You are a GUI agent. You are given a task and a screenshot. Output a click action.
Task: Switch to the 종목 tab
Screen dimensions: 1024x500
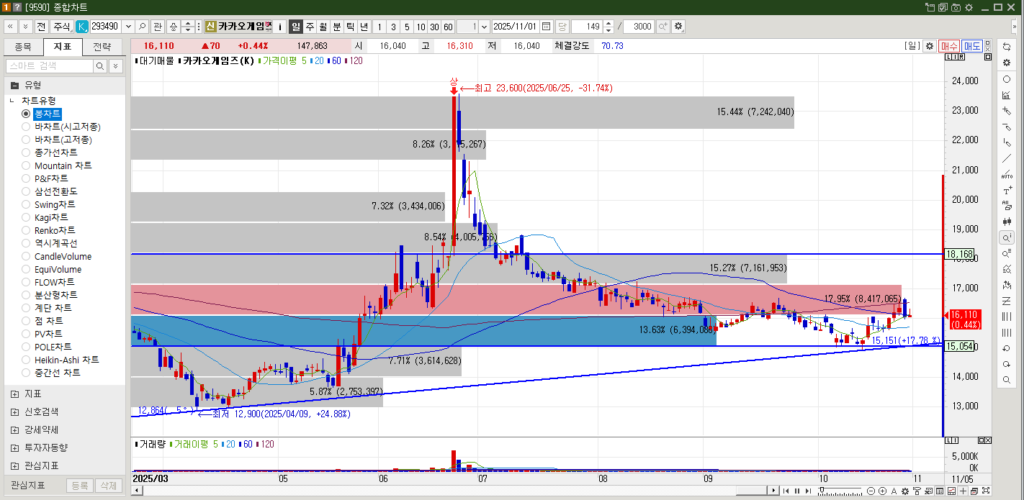(22, 47)
